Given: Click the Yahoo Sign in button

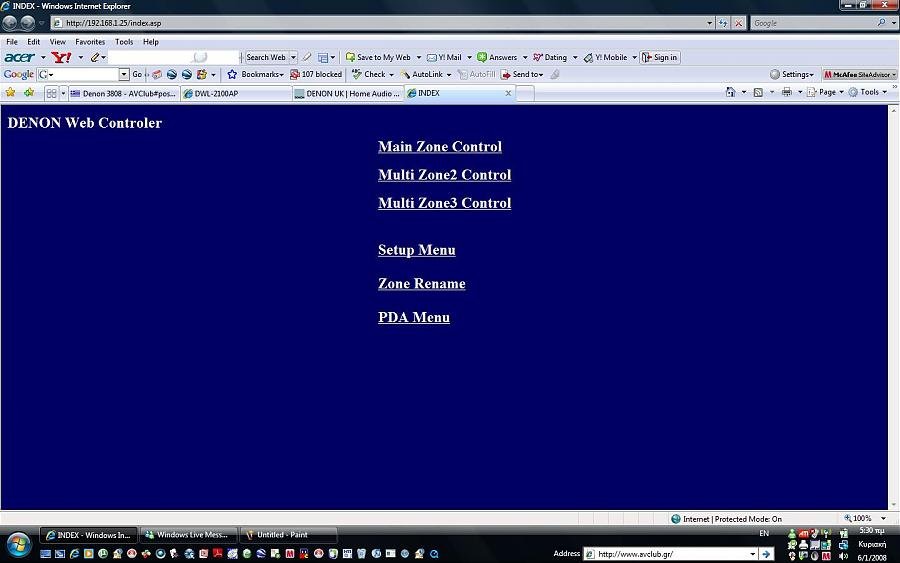Looking at the screenshot, I should coord(660,57).
